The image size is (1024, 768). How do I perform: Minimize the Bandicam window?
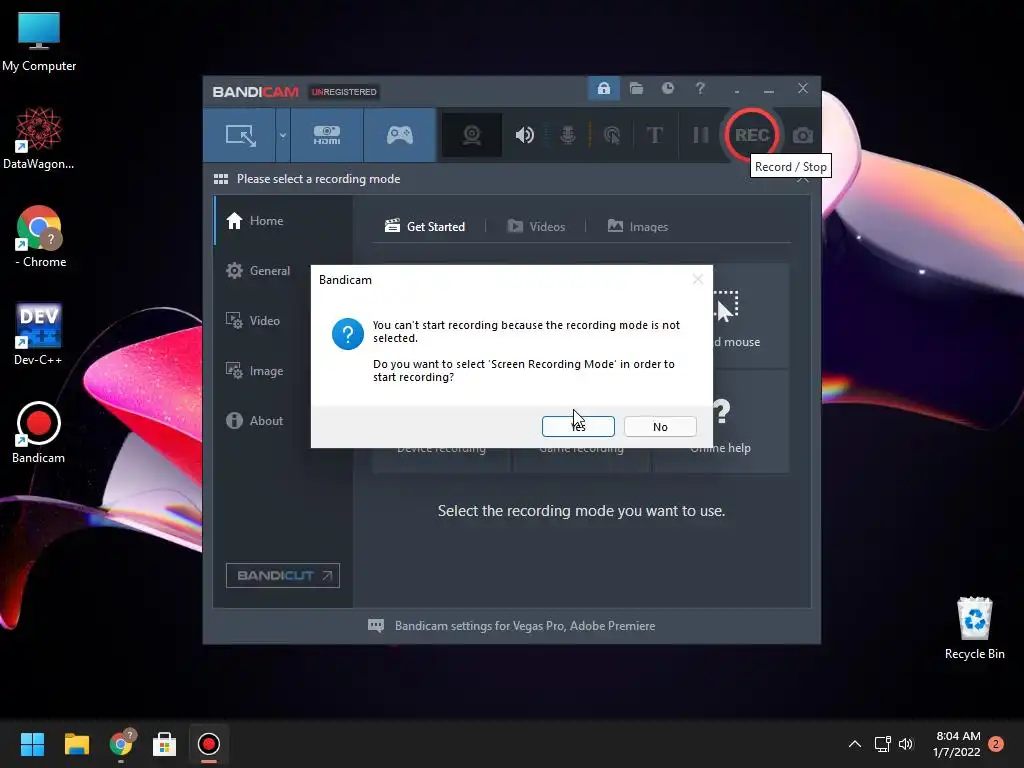(769, 89)
